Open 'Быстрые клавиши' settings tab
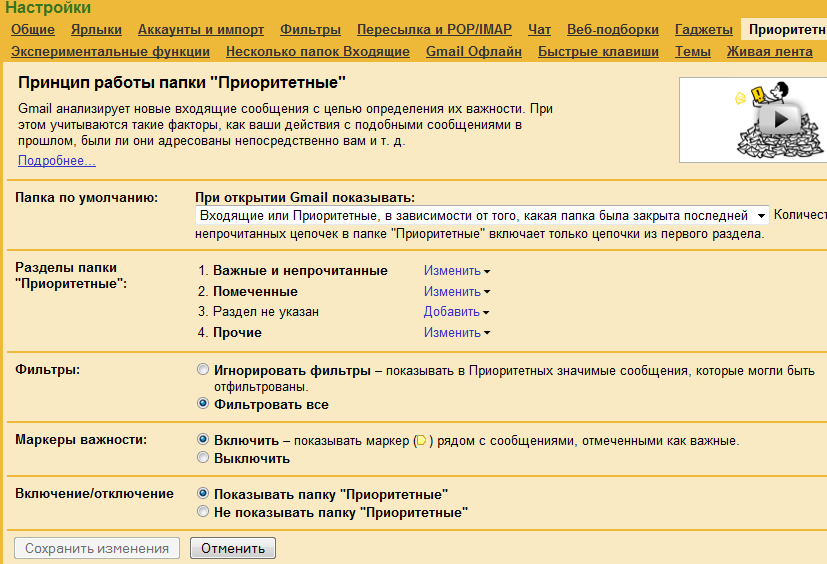 point(598,51)
